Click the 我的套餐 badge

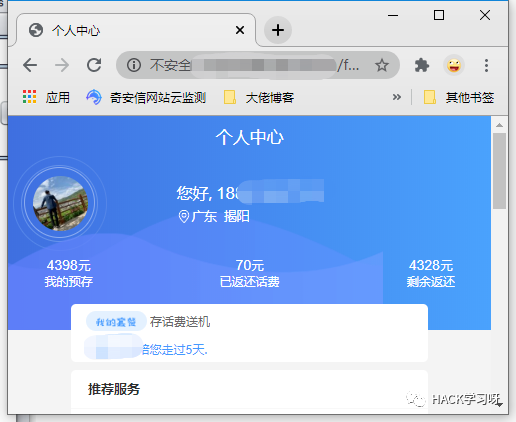tap(116, 321)
